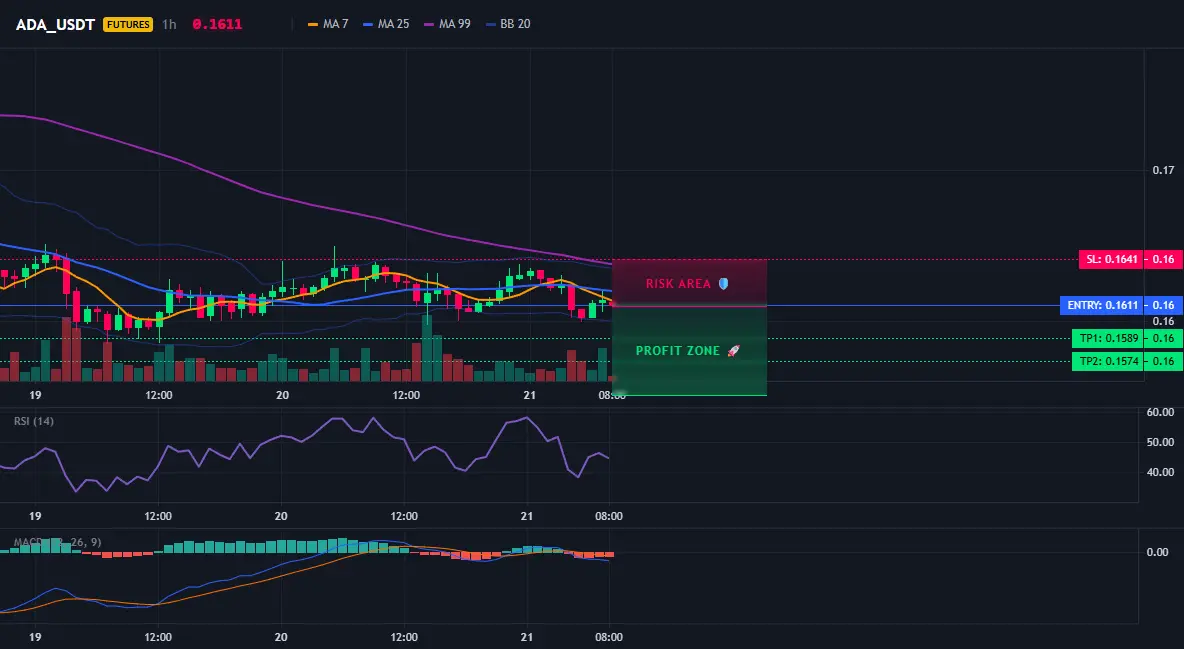Open the MACD indicator label
Viewport: 1184px width, 649px height.
coord(57,542)
